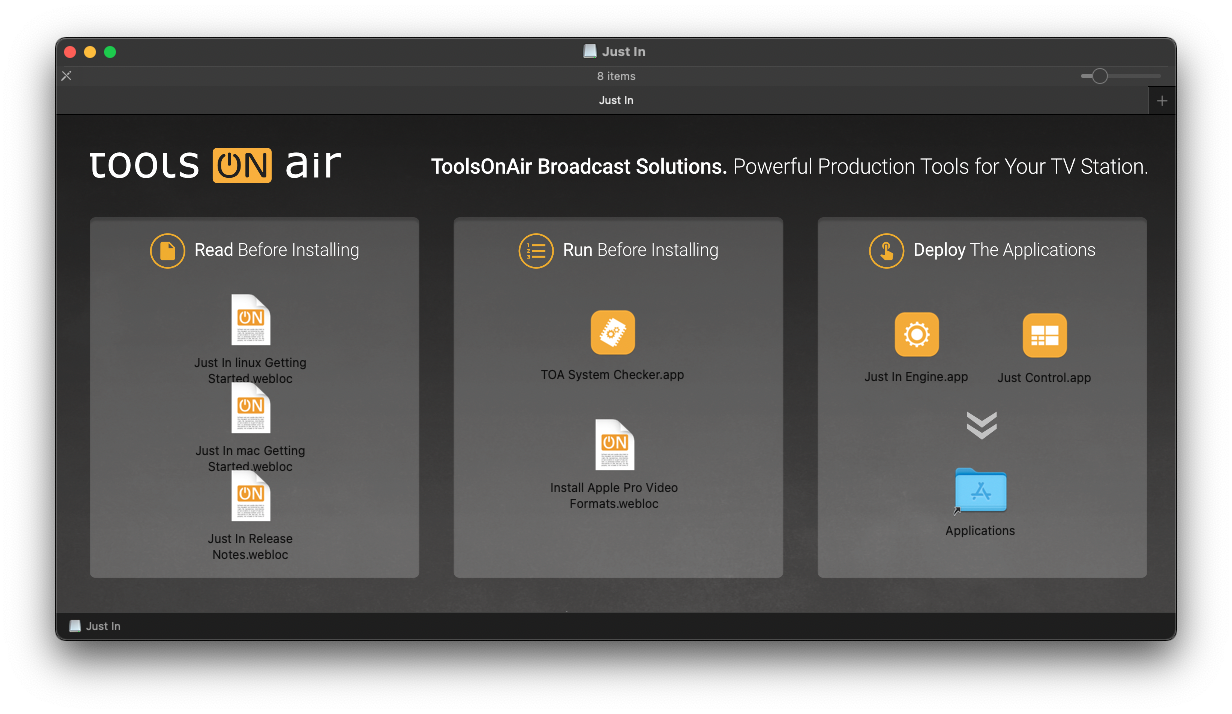Minimize the Just In window
This screenshot has height=714, width=1232.
click(x=90, y=52)
